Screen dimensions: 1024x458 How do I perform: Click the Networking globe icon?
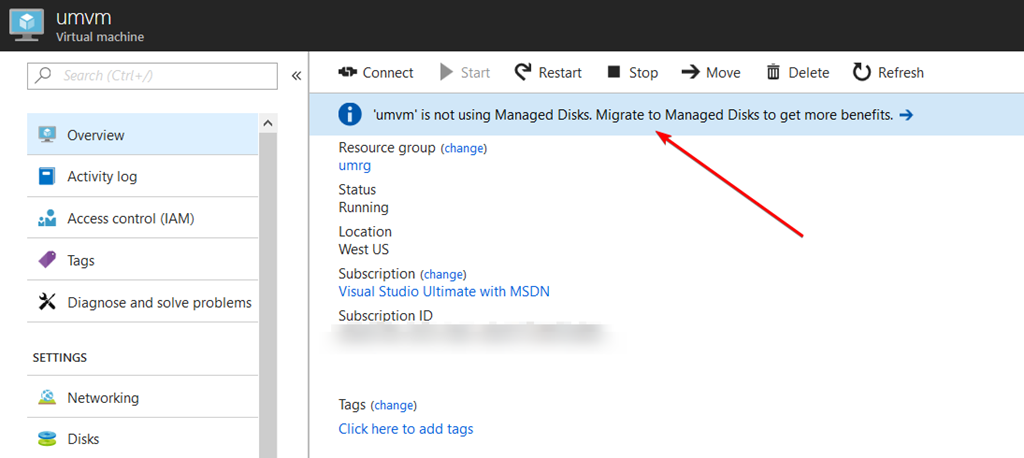(x=47, y=397)
